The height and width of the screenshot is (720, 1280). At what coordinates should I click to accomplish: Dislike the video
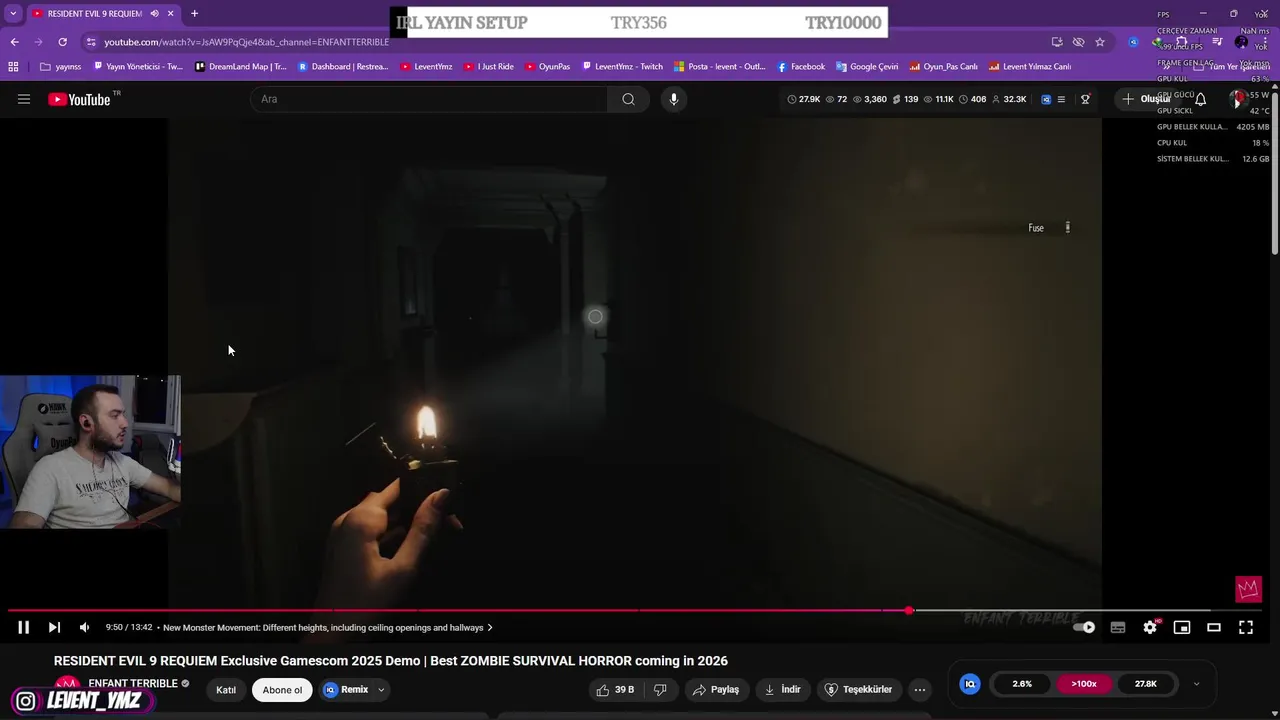[x=660, y=690]
